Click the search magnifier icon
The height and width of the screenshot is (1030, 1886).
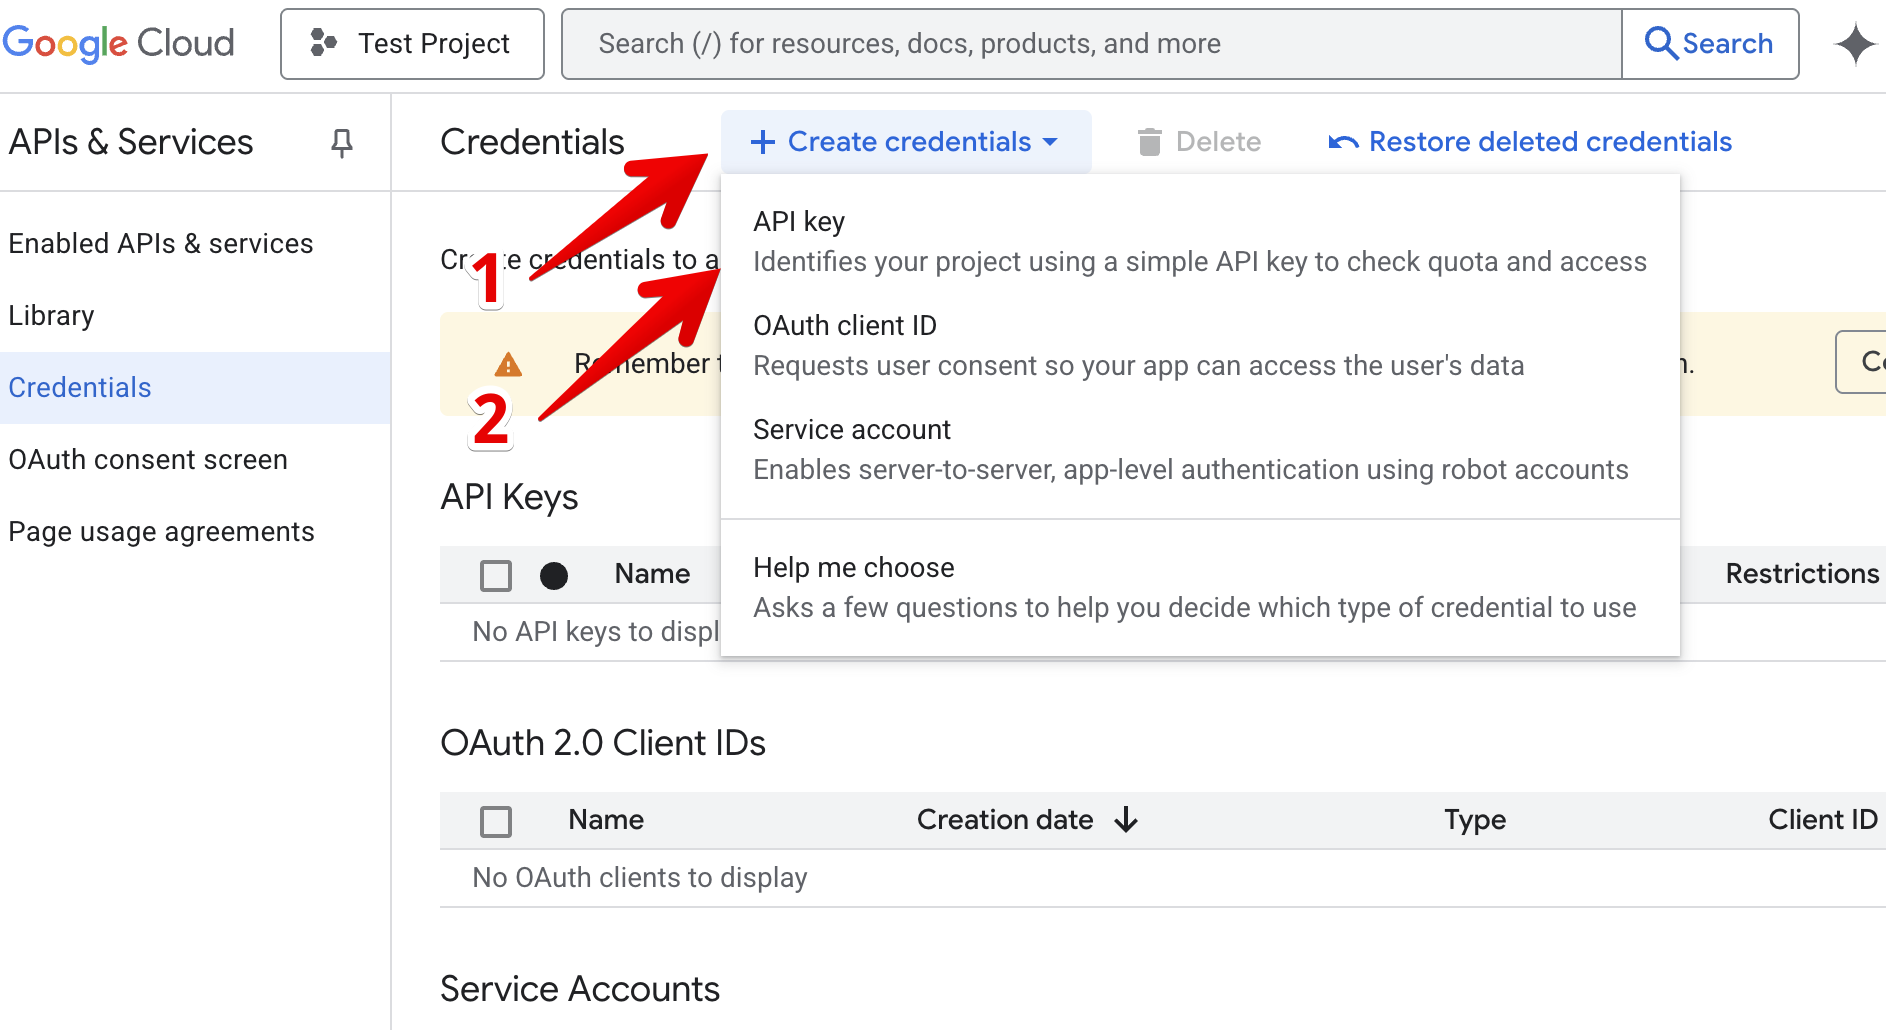1661,44
